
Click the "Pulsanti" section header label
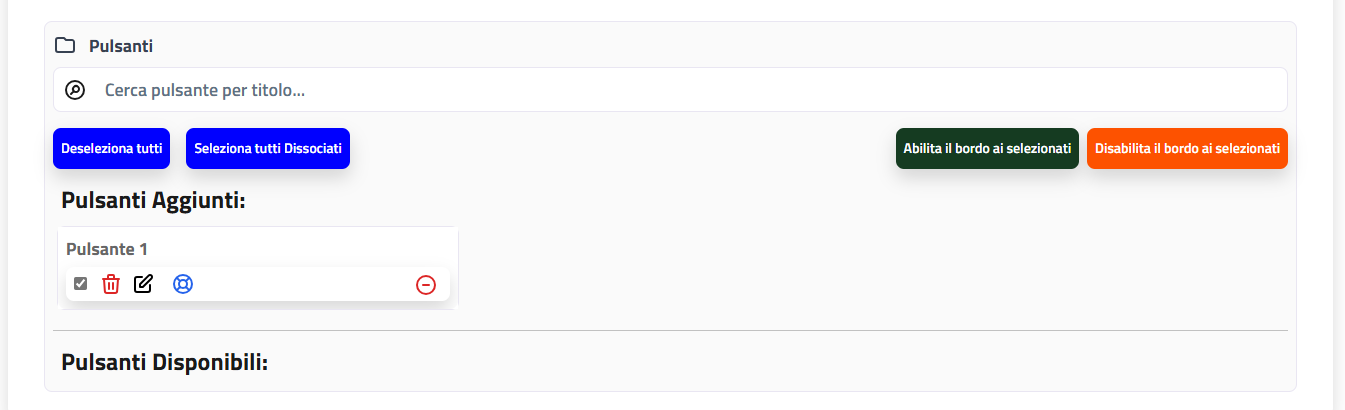click(x=121, y=46)
